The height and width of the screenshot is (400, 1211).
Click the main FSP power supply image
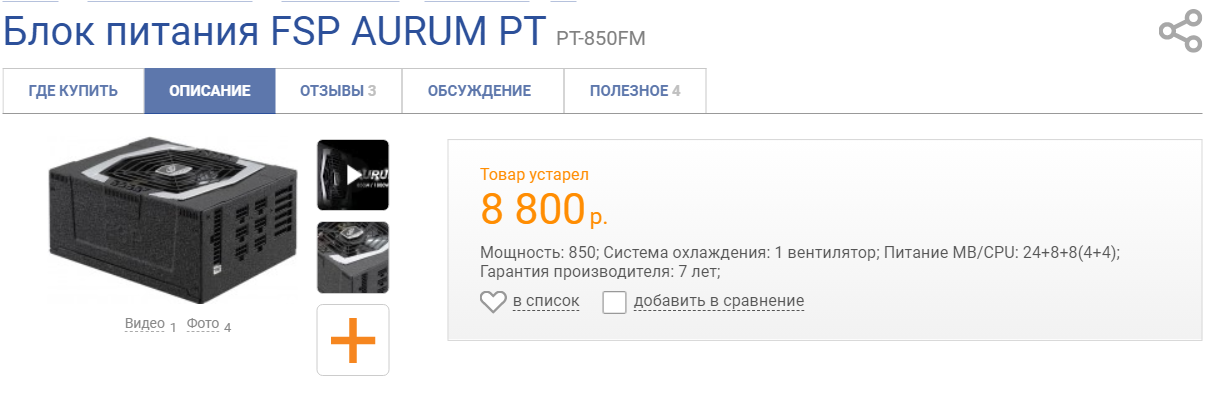coord(171,219)
